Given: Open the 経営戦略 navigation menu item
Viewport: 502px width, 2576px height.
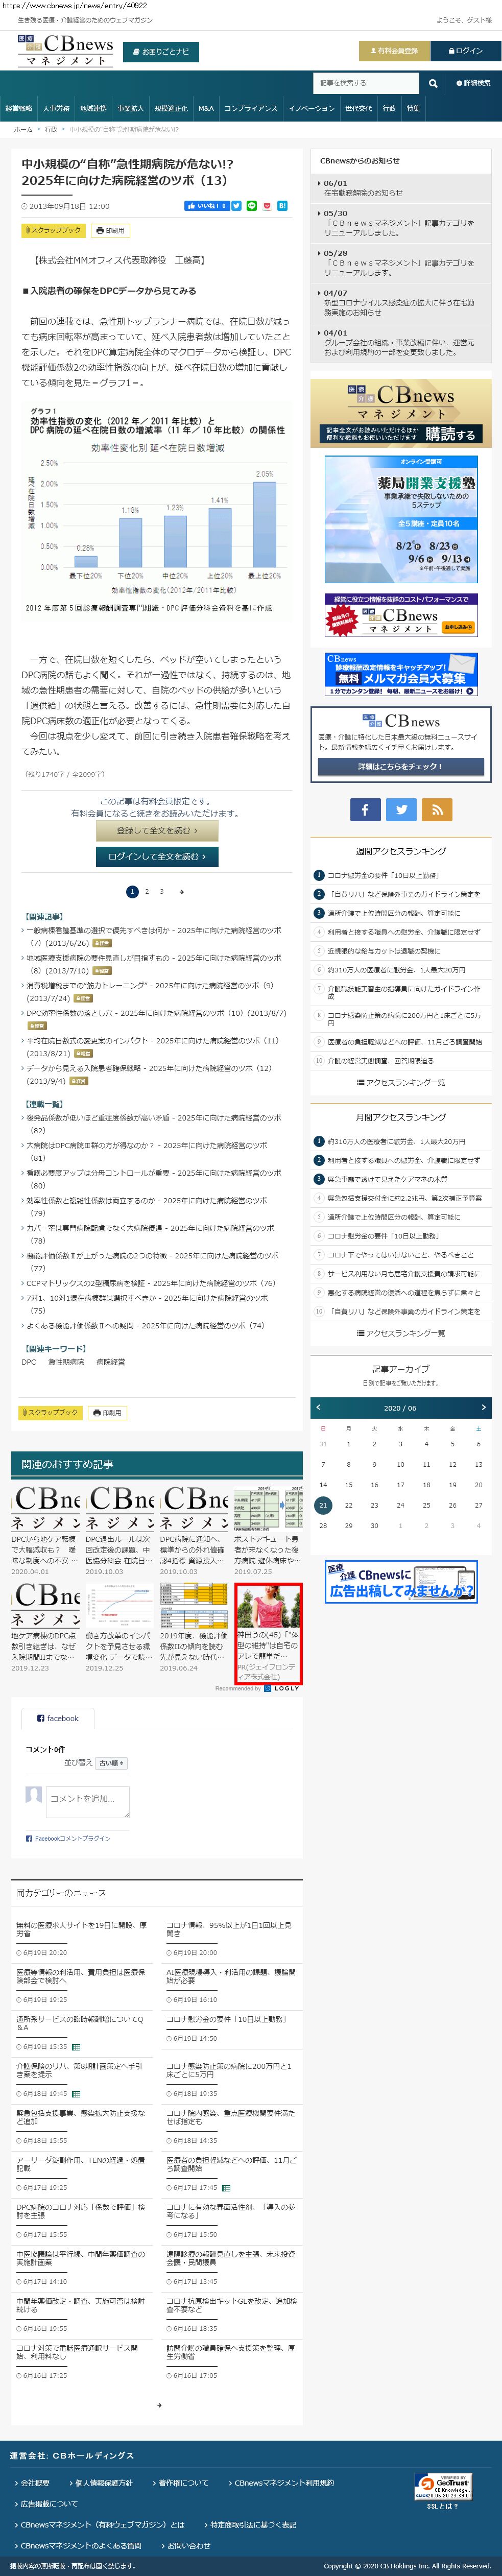Looking at the screenshot, I should (x=19, y=109).
